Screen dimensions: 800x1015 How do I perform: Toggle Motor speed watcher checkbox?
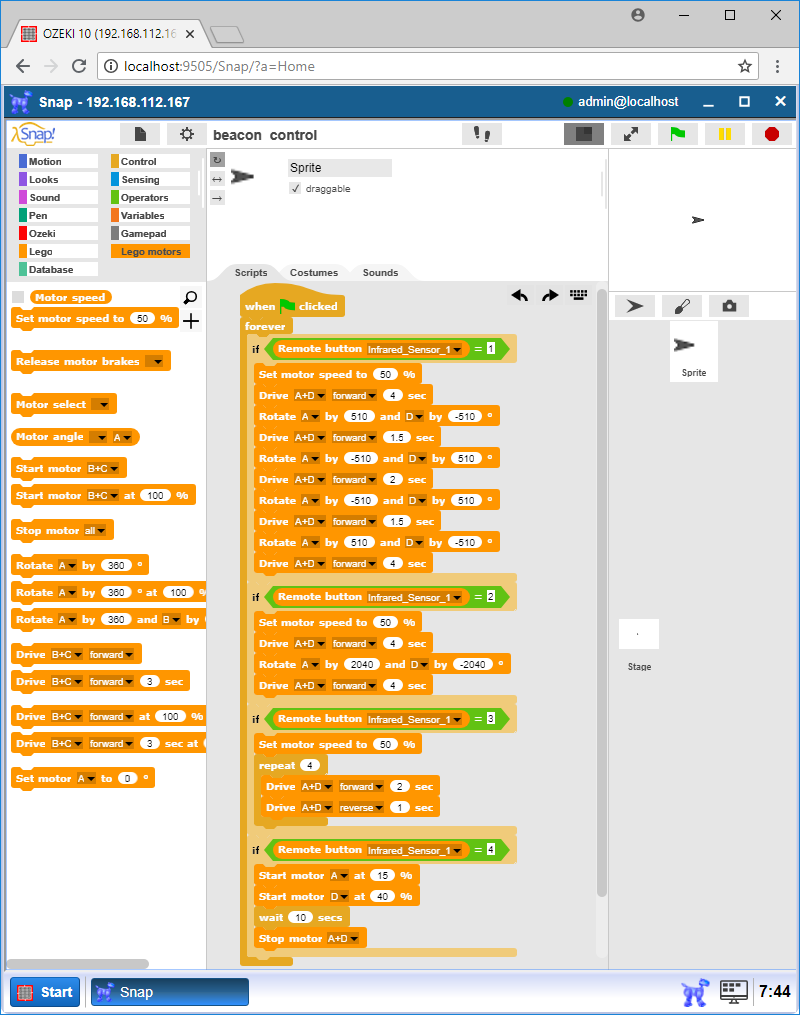[x=18, y=297]
